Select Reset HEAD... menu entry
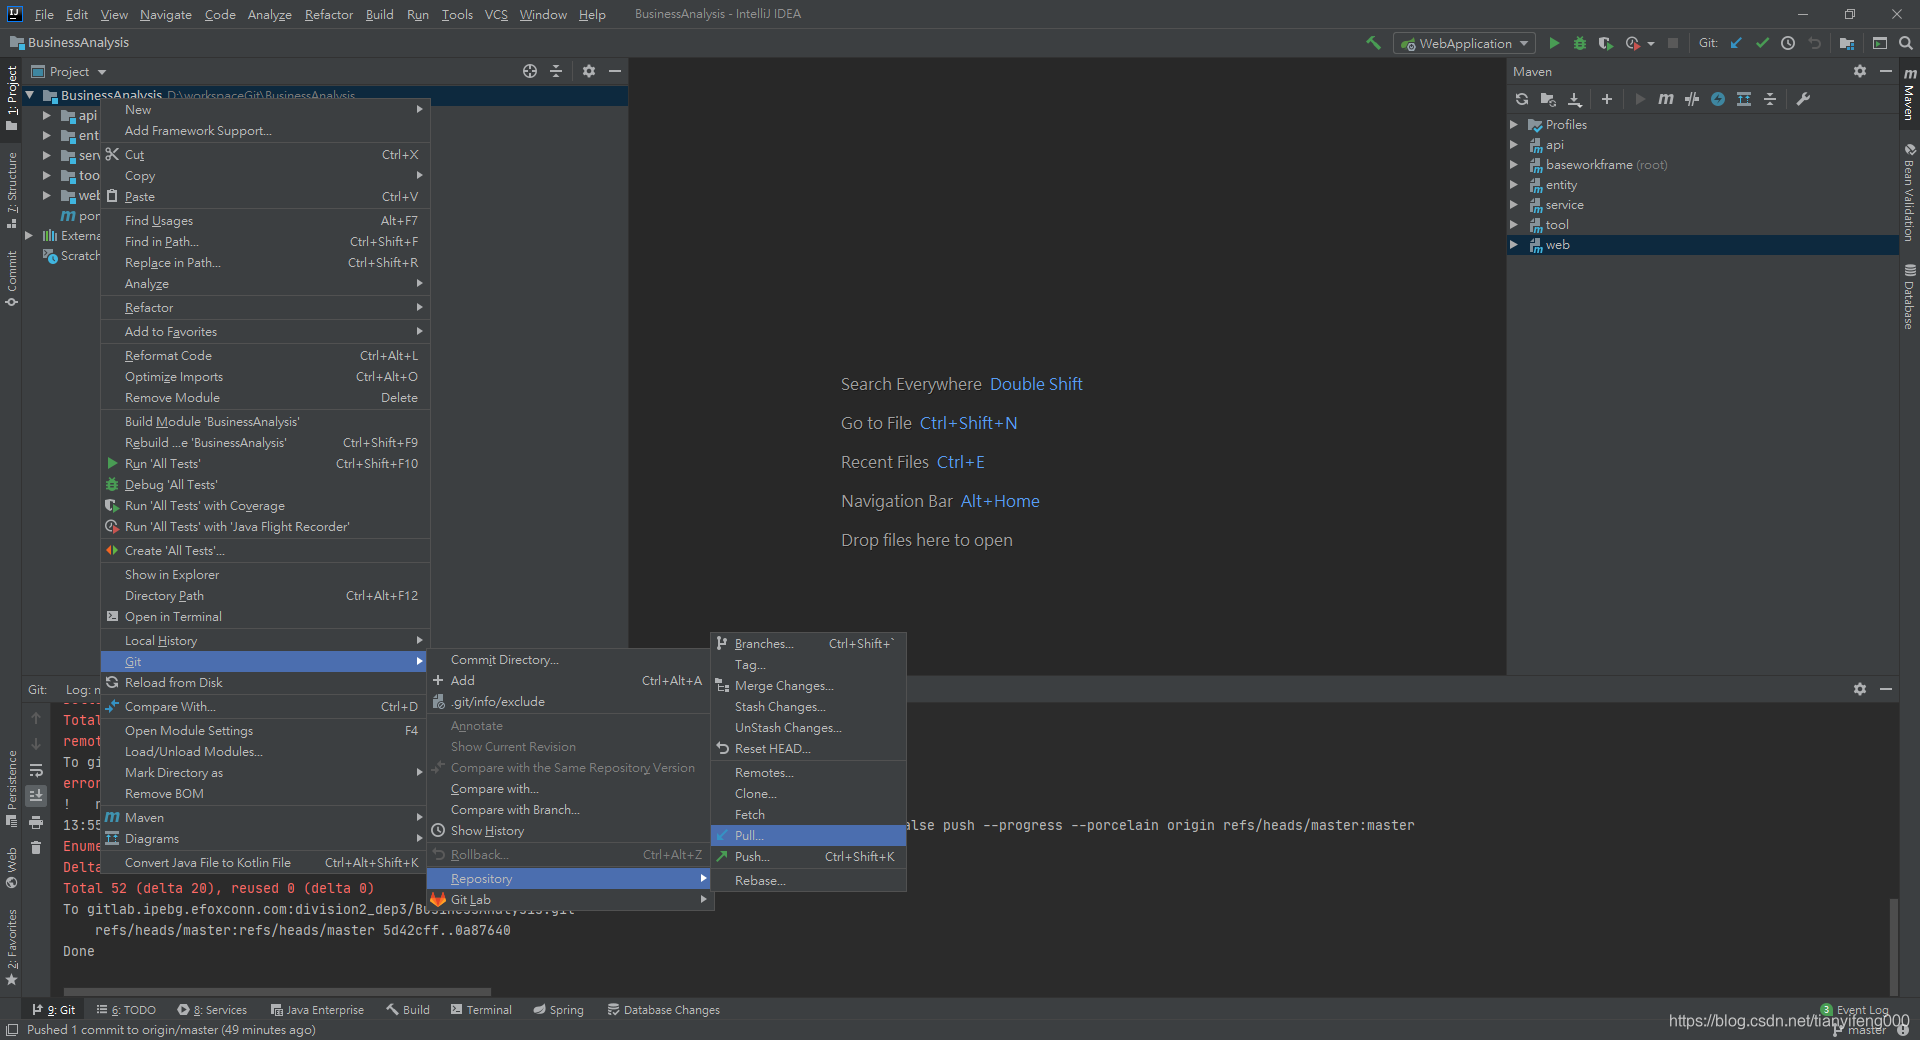This screenshot has height=1040, width=1920. (x=808, y=748)
